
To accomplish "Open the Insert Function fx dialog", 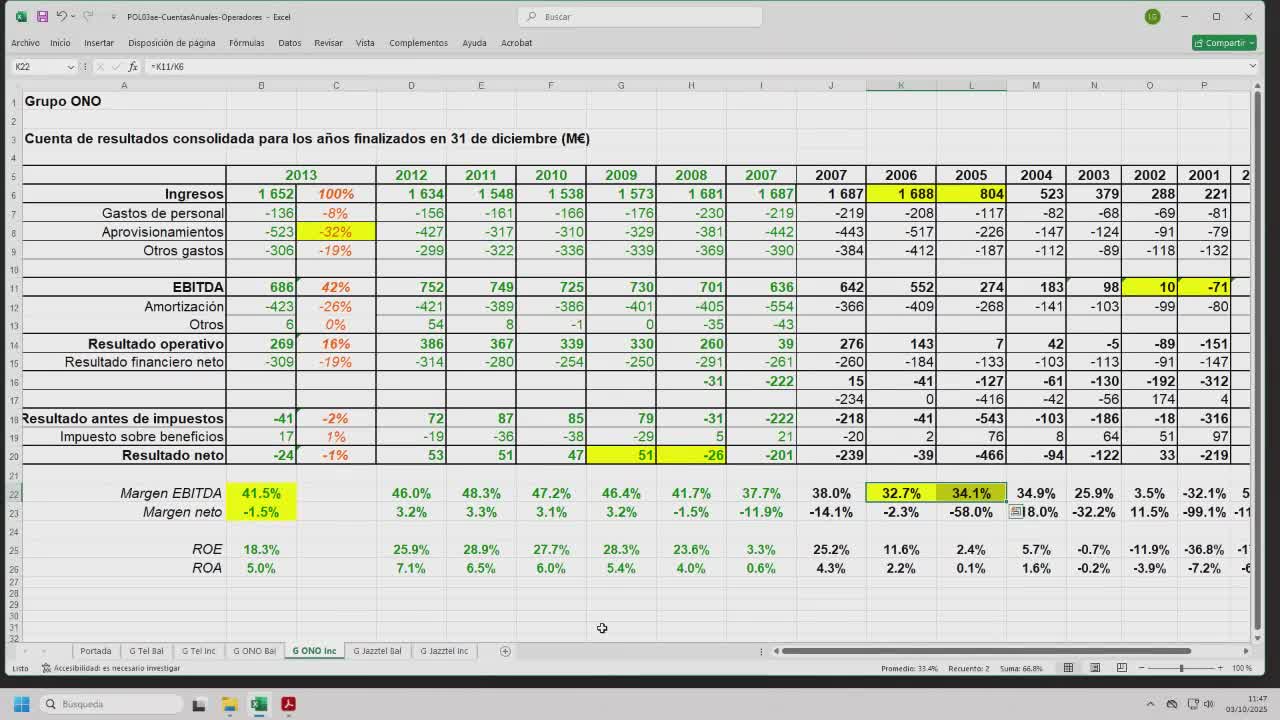I will [133, 67].
